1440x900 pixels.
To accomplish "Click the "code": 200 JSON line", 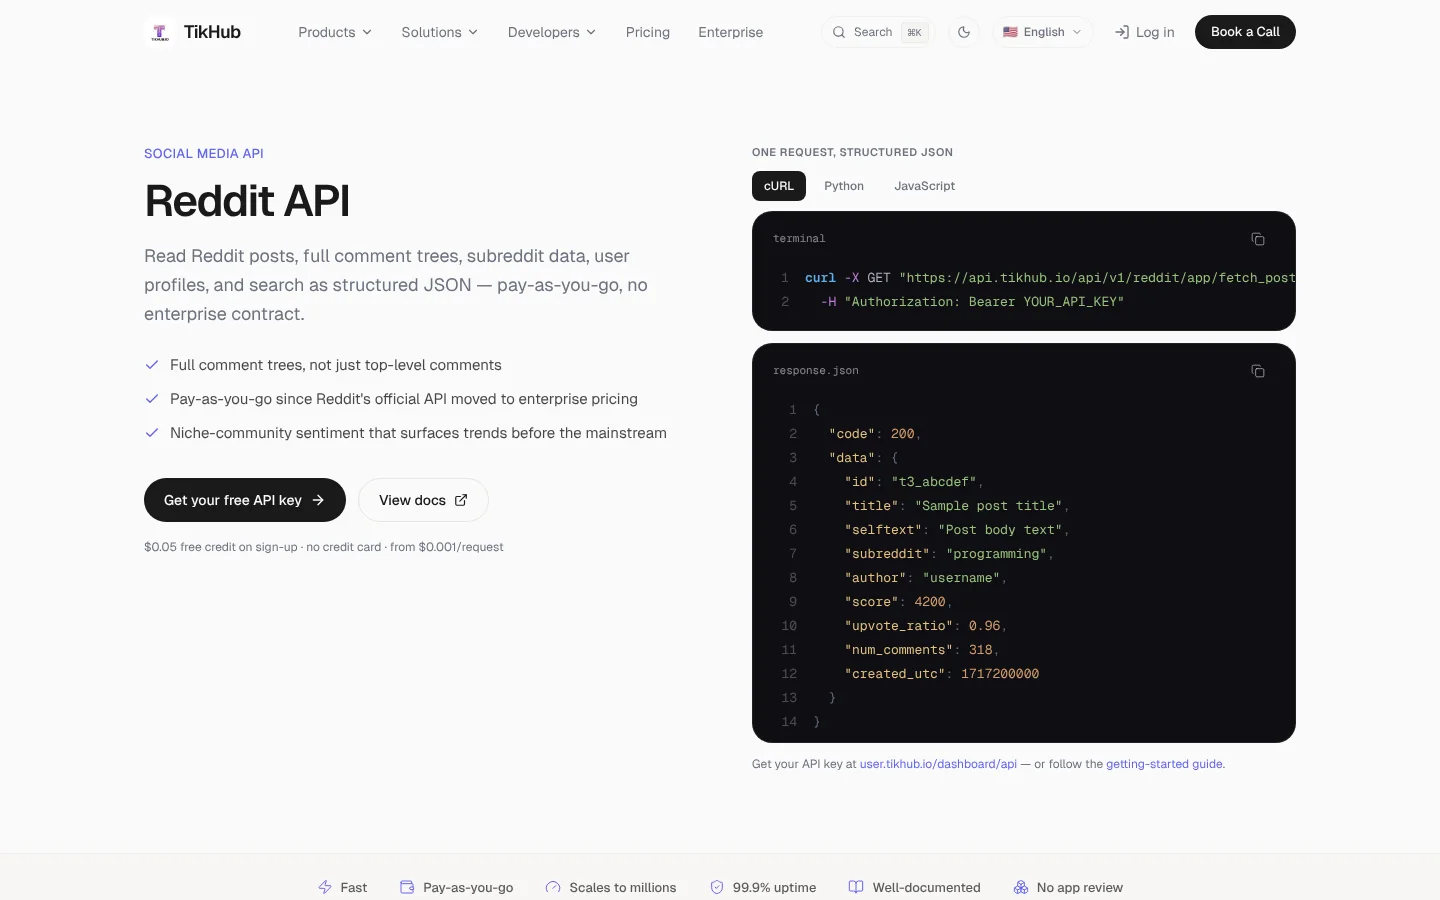I will (x=875, y=434).
